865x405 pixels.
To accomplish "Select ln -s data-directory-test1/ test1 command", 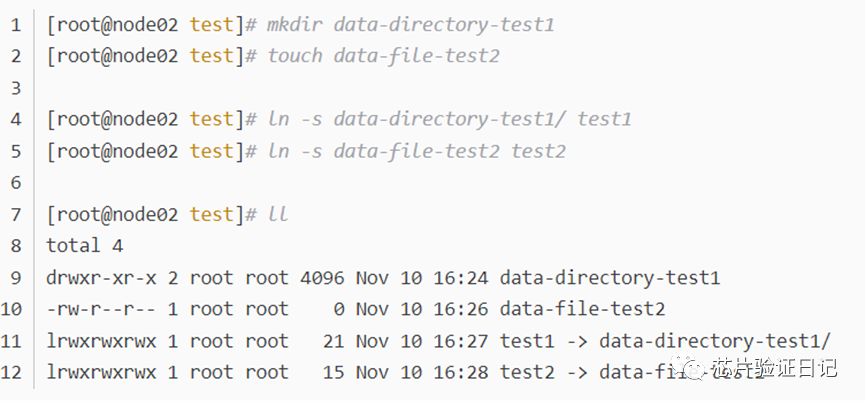I will click(449, 120).
